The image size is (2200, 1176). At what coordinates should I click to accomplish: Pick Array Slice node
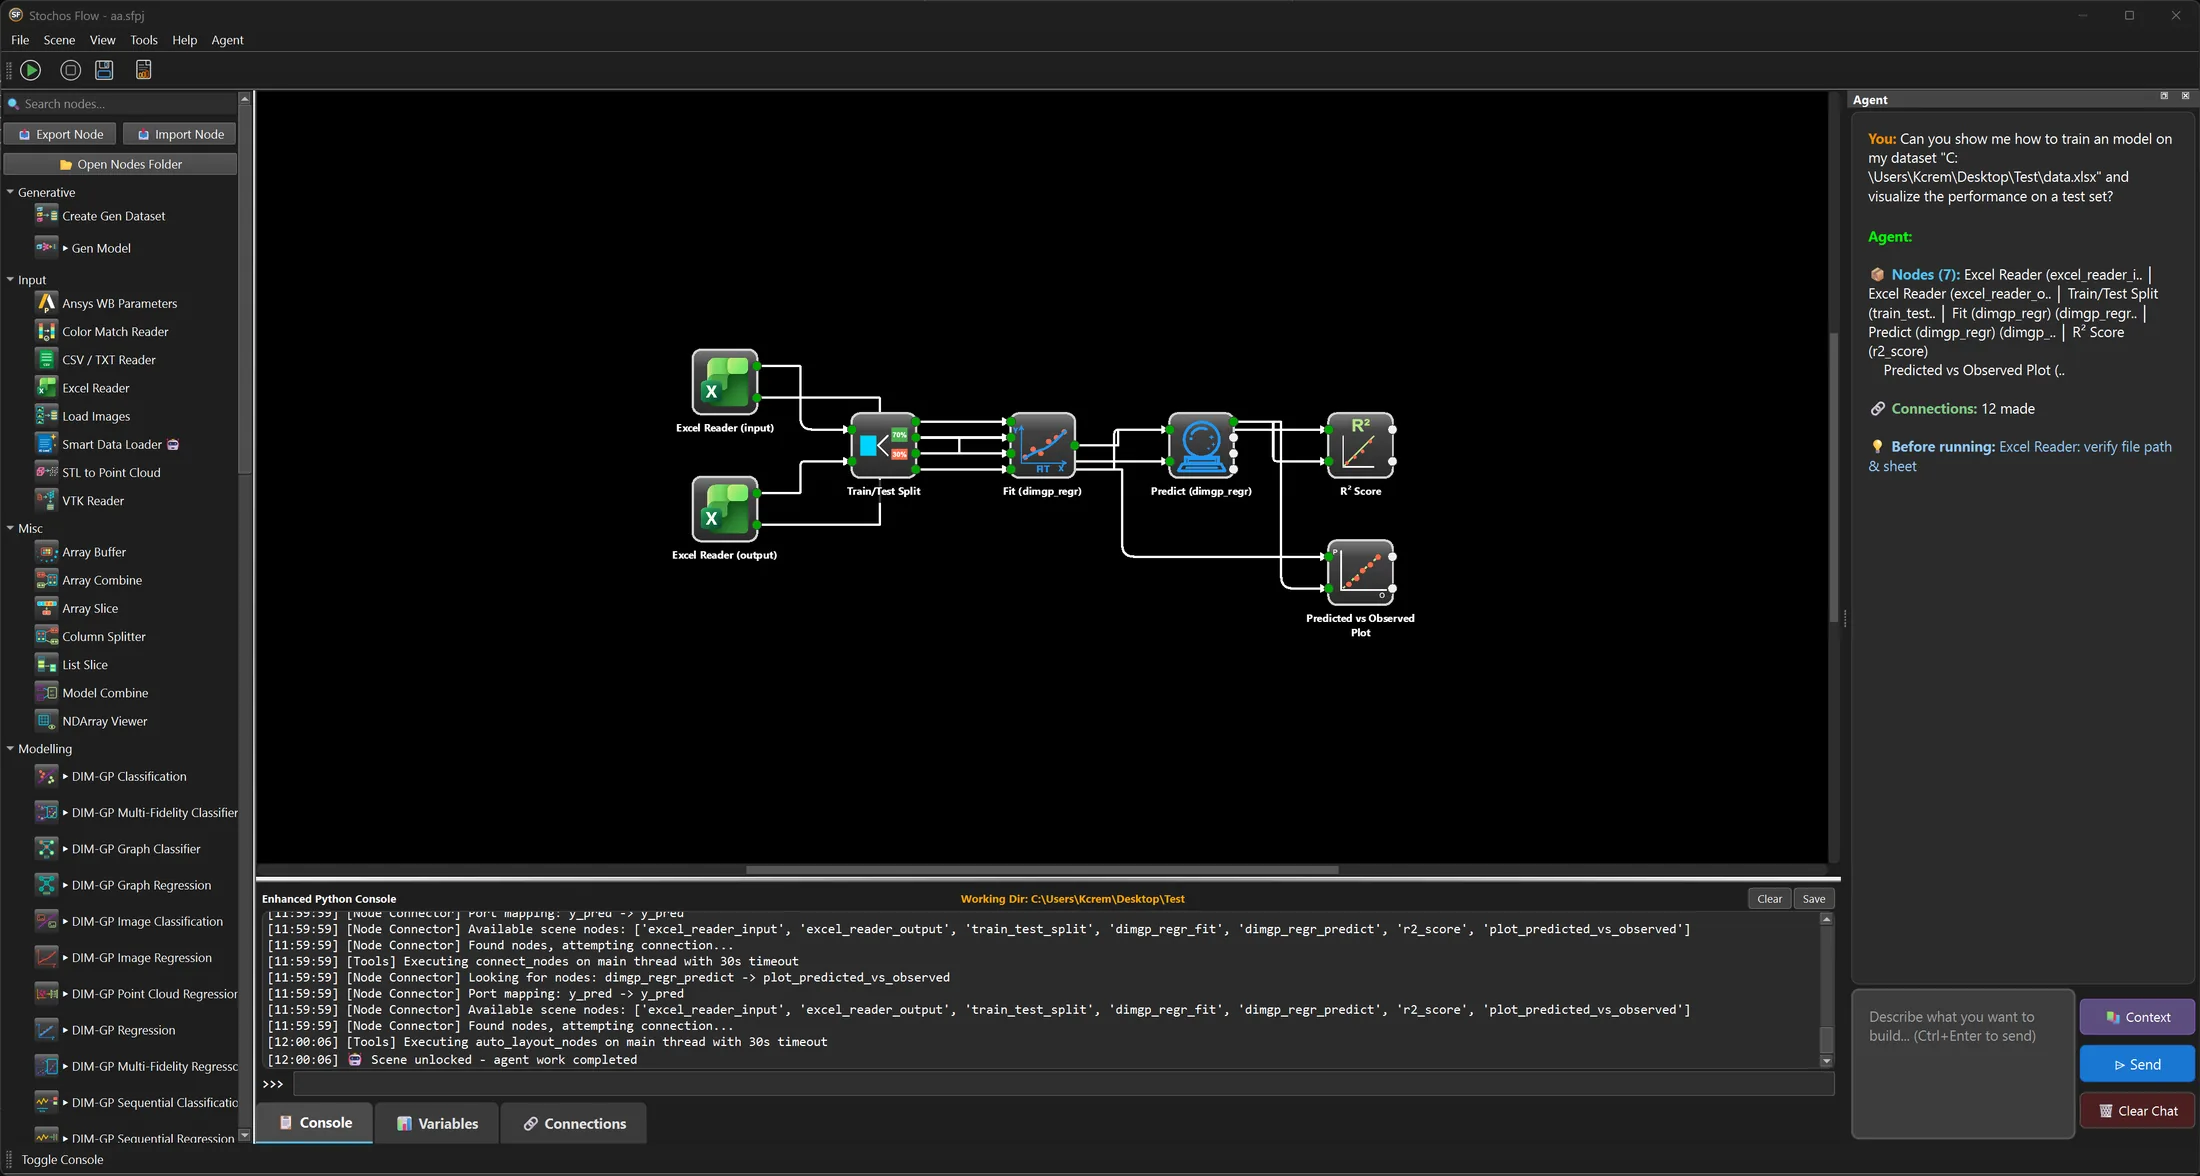(90, 608)
